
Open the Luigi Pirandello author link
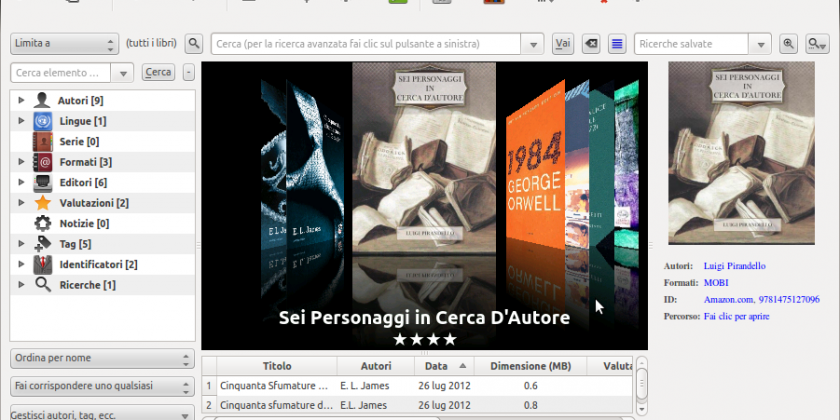(x=734, y=266)
